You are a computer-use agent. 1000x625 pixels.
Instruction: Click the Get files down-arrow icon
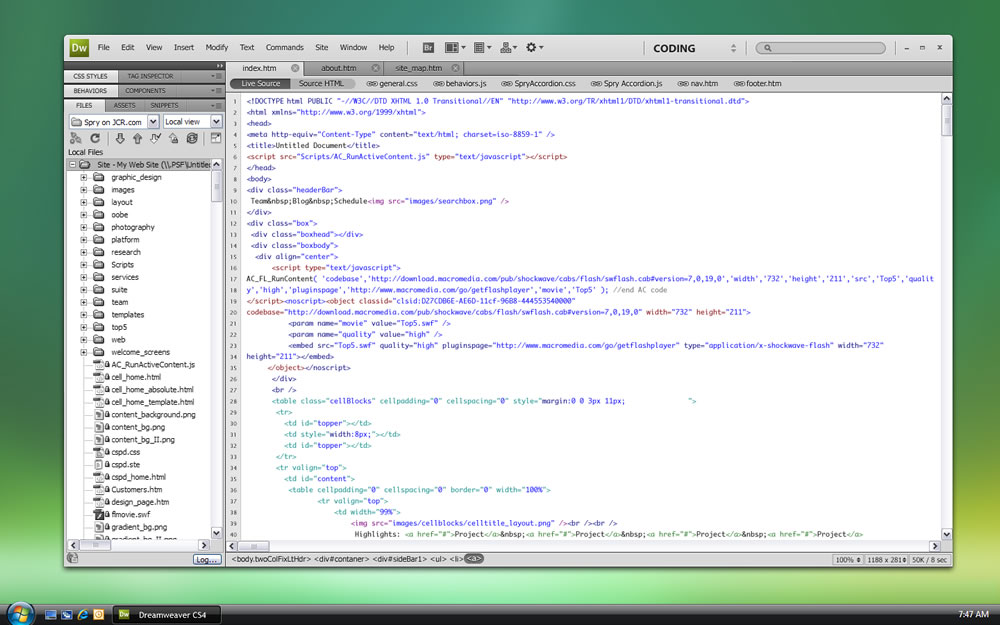click(x=120, y=138)
